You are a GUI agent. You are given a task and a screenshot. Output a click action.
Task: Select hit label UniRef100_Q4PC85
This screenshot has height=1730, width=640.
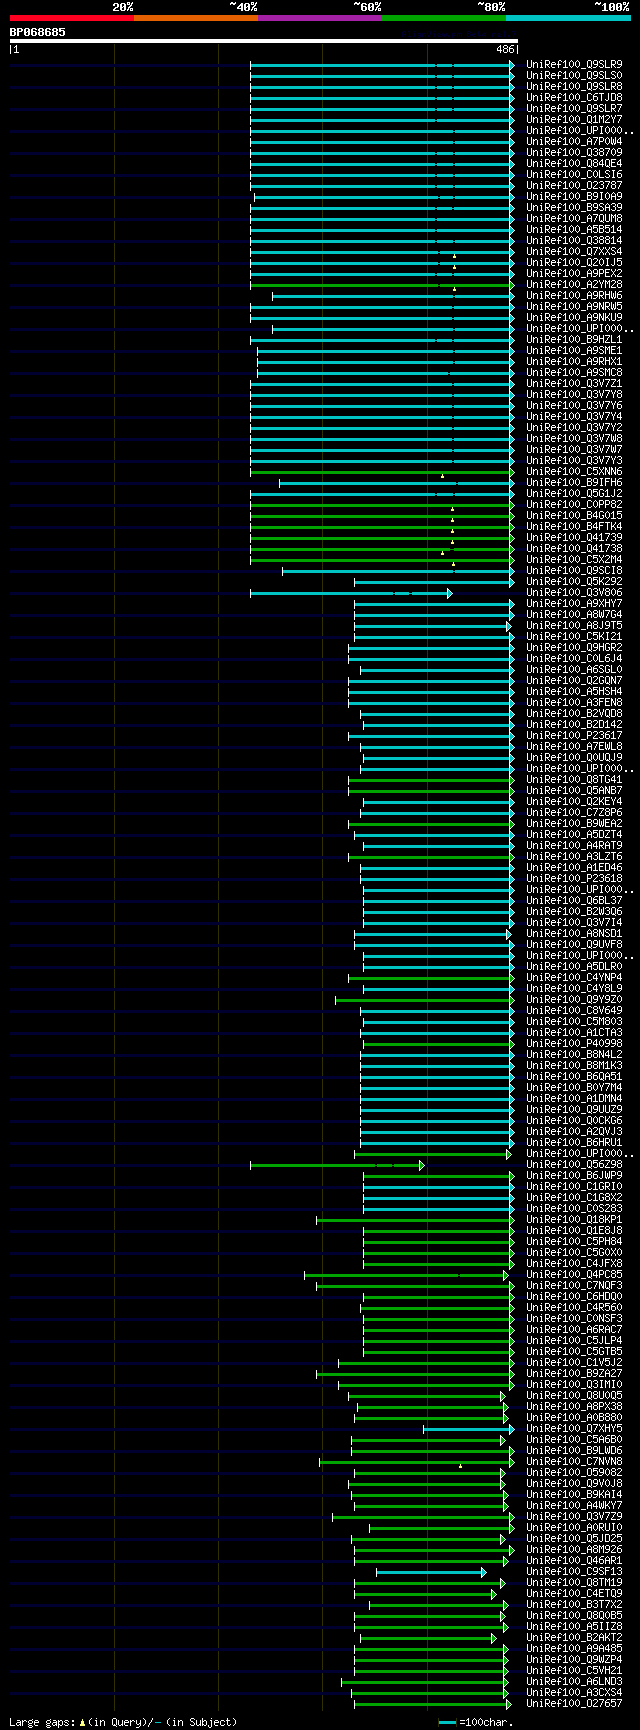[574, 1275]
